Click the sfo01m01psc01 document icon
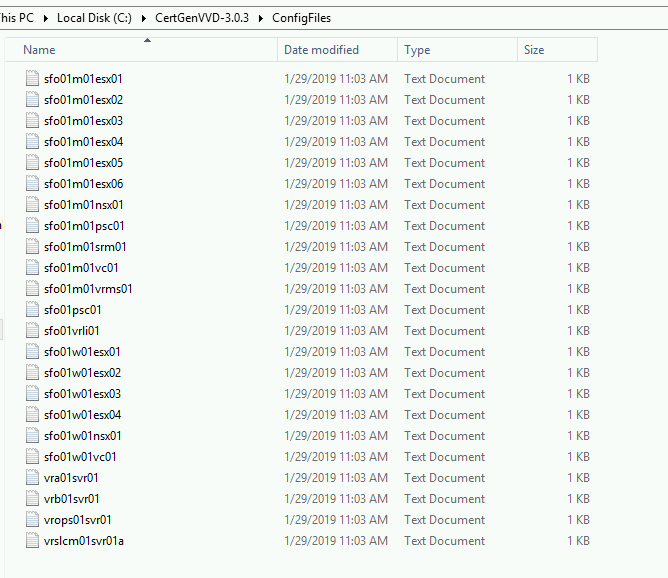The height and width of the screenshot is (578, 668). [x=33, y=226]
